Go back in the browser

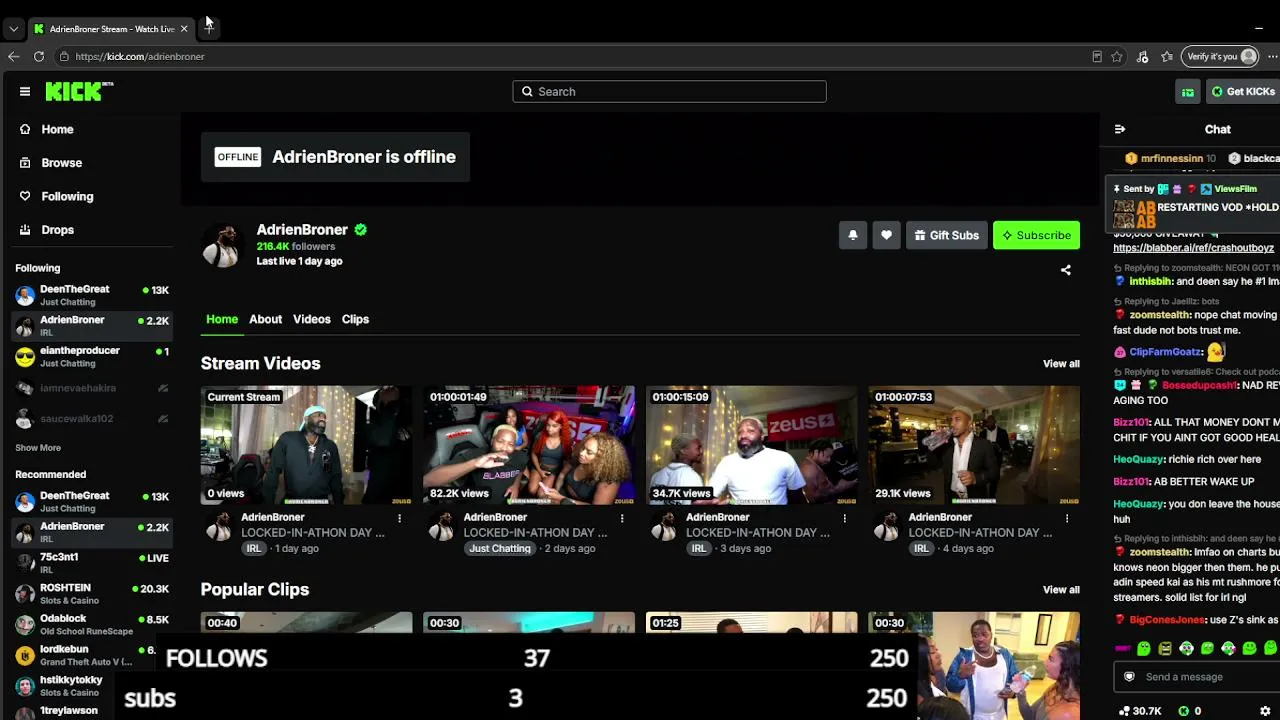click(x=14, y=56)
